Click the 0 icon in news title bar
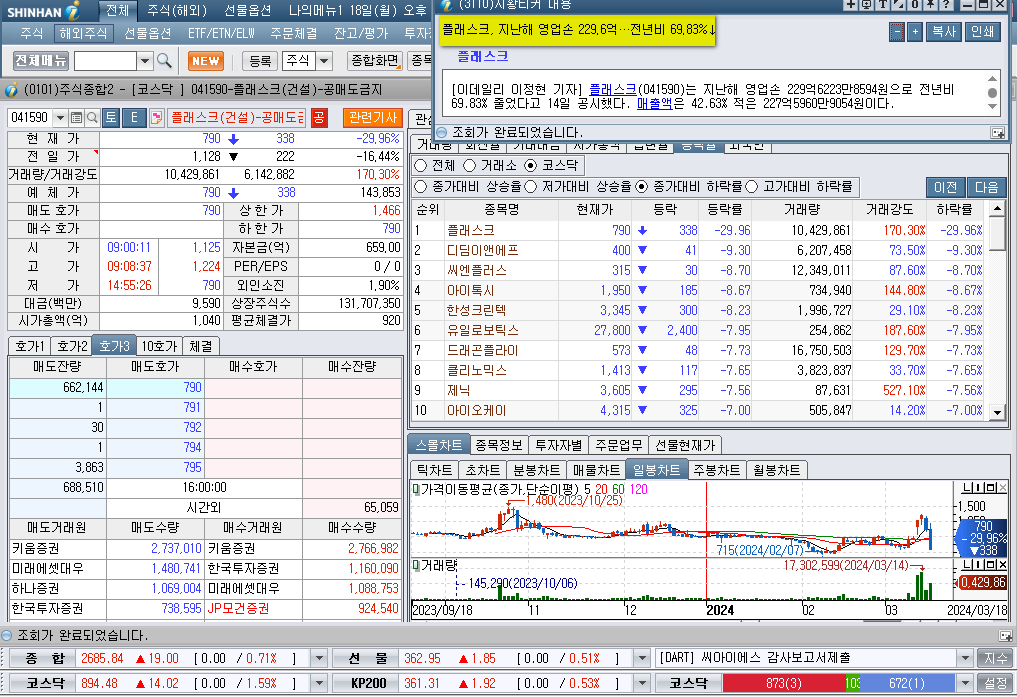 [915, 5]
